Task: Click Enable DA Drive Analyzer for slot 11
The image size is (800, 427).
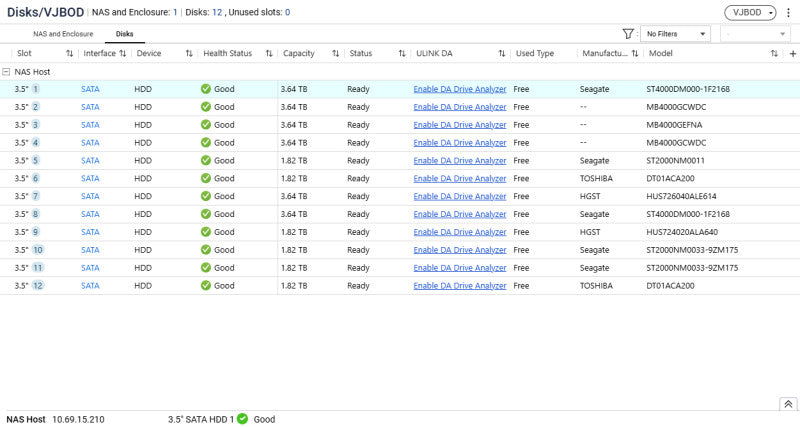Action: 460,268
